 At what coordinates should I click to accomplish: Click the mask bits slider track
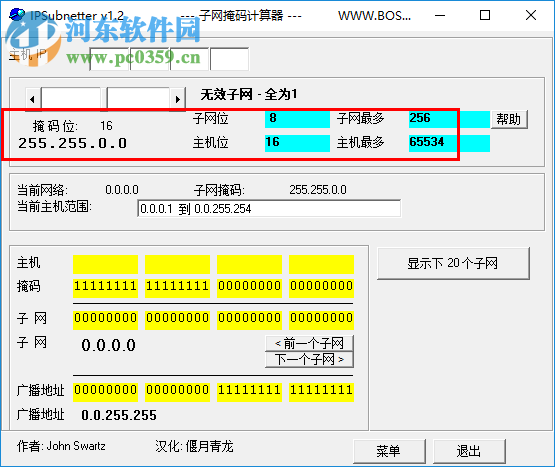pyautogui.click(x=105, y=99)
